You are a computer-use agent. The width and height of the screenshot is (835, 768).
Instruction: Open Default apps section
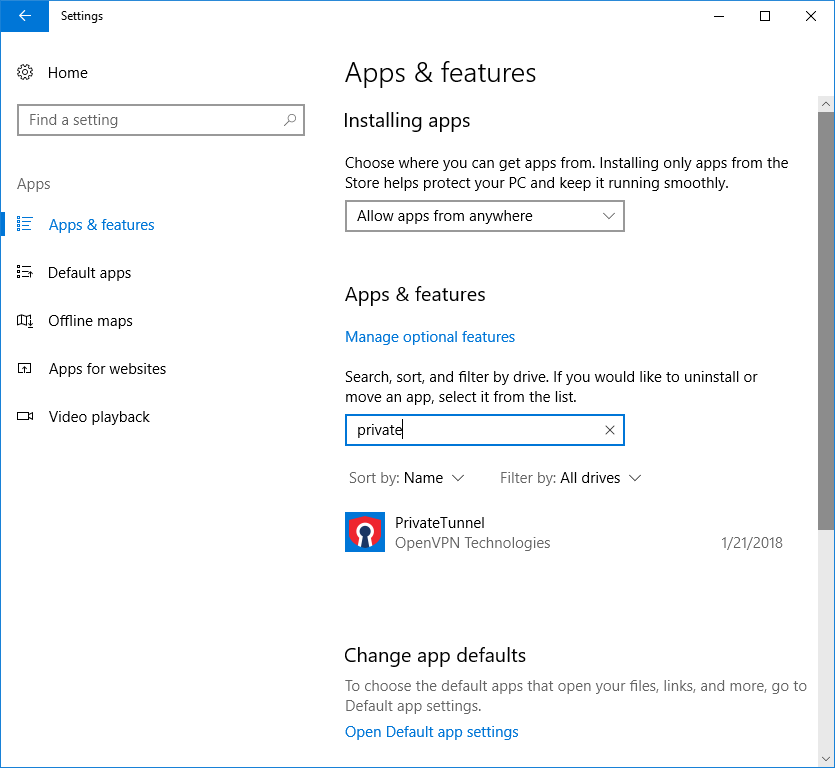(89, 273)
